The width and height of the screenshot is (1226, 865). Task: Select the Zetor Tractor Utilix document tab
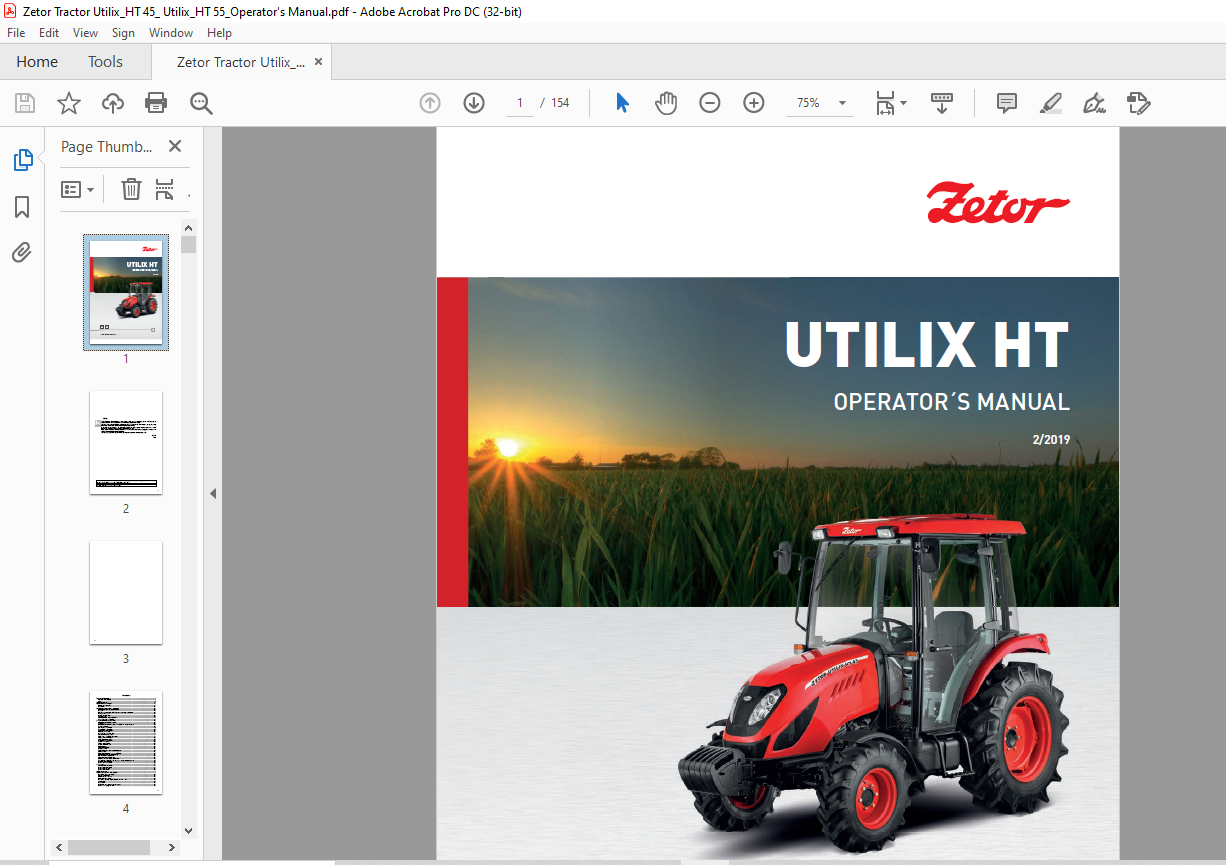241,62
